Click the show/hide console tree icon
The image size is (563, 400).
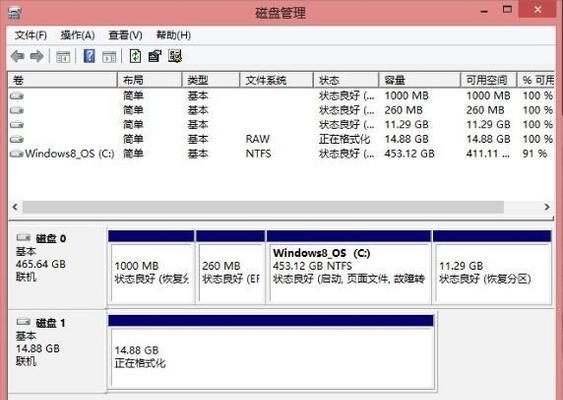(63, 57)
